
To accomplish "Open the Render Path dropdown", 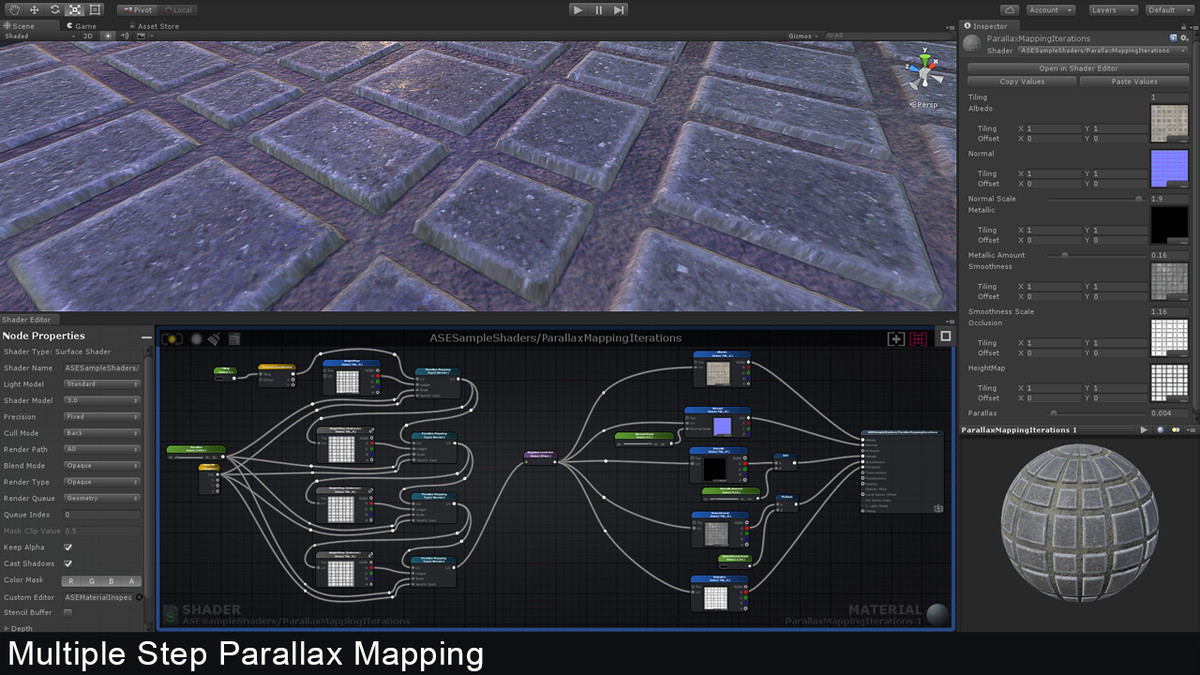I will (x=102, y=449).
